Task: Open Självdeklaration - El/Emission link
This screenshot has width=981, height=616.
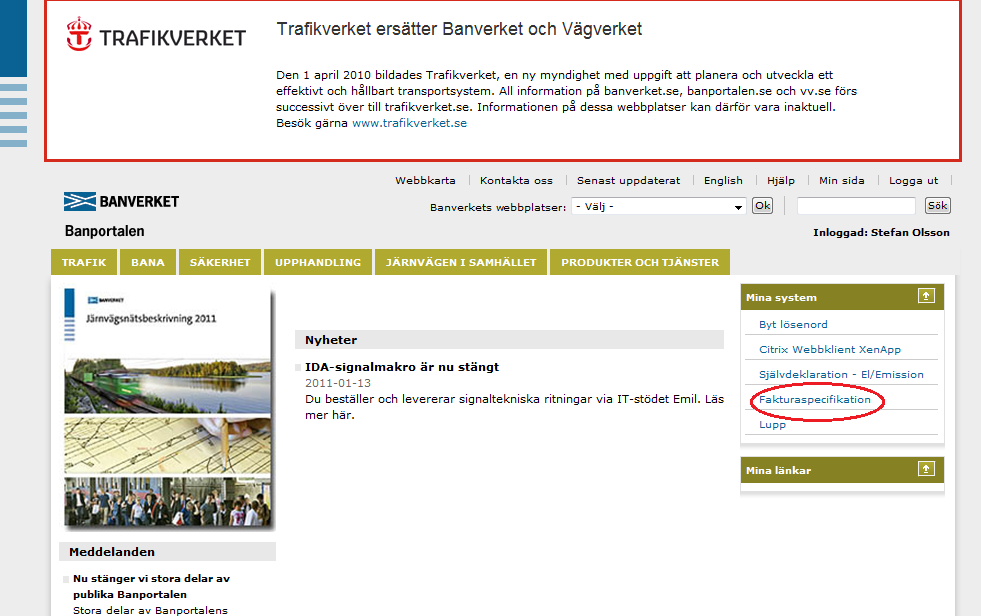Action: (x=841, y=374)
